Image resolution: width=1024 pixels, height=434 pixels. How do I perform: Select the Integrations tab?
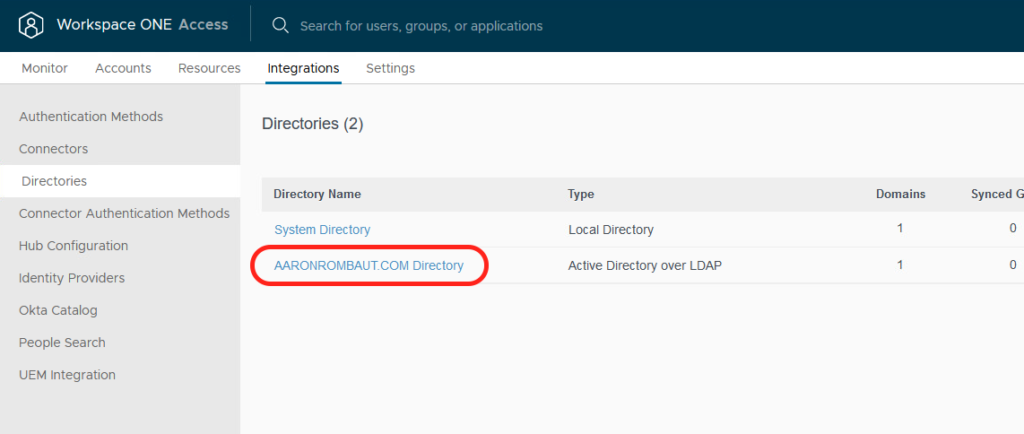(303, 68)
